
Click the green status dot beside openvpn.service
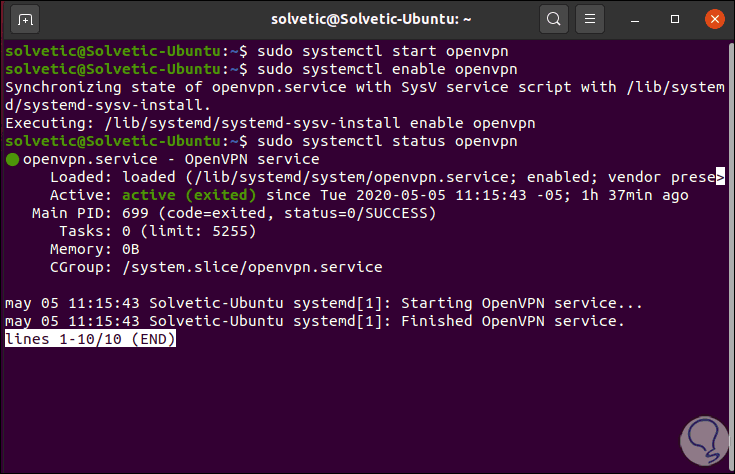tap(11, 159)
